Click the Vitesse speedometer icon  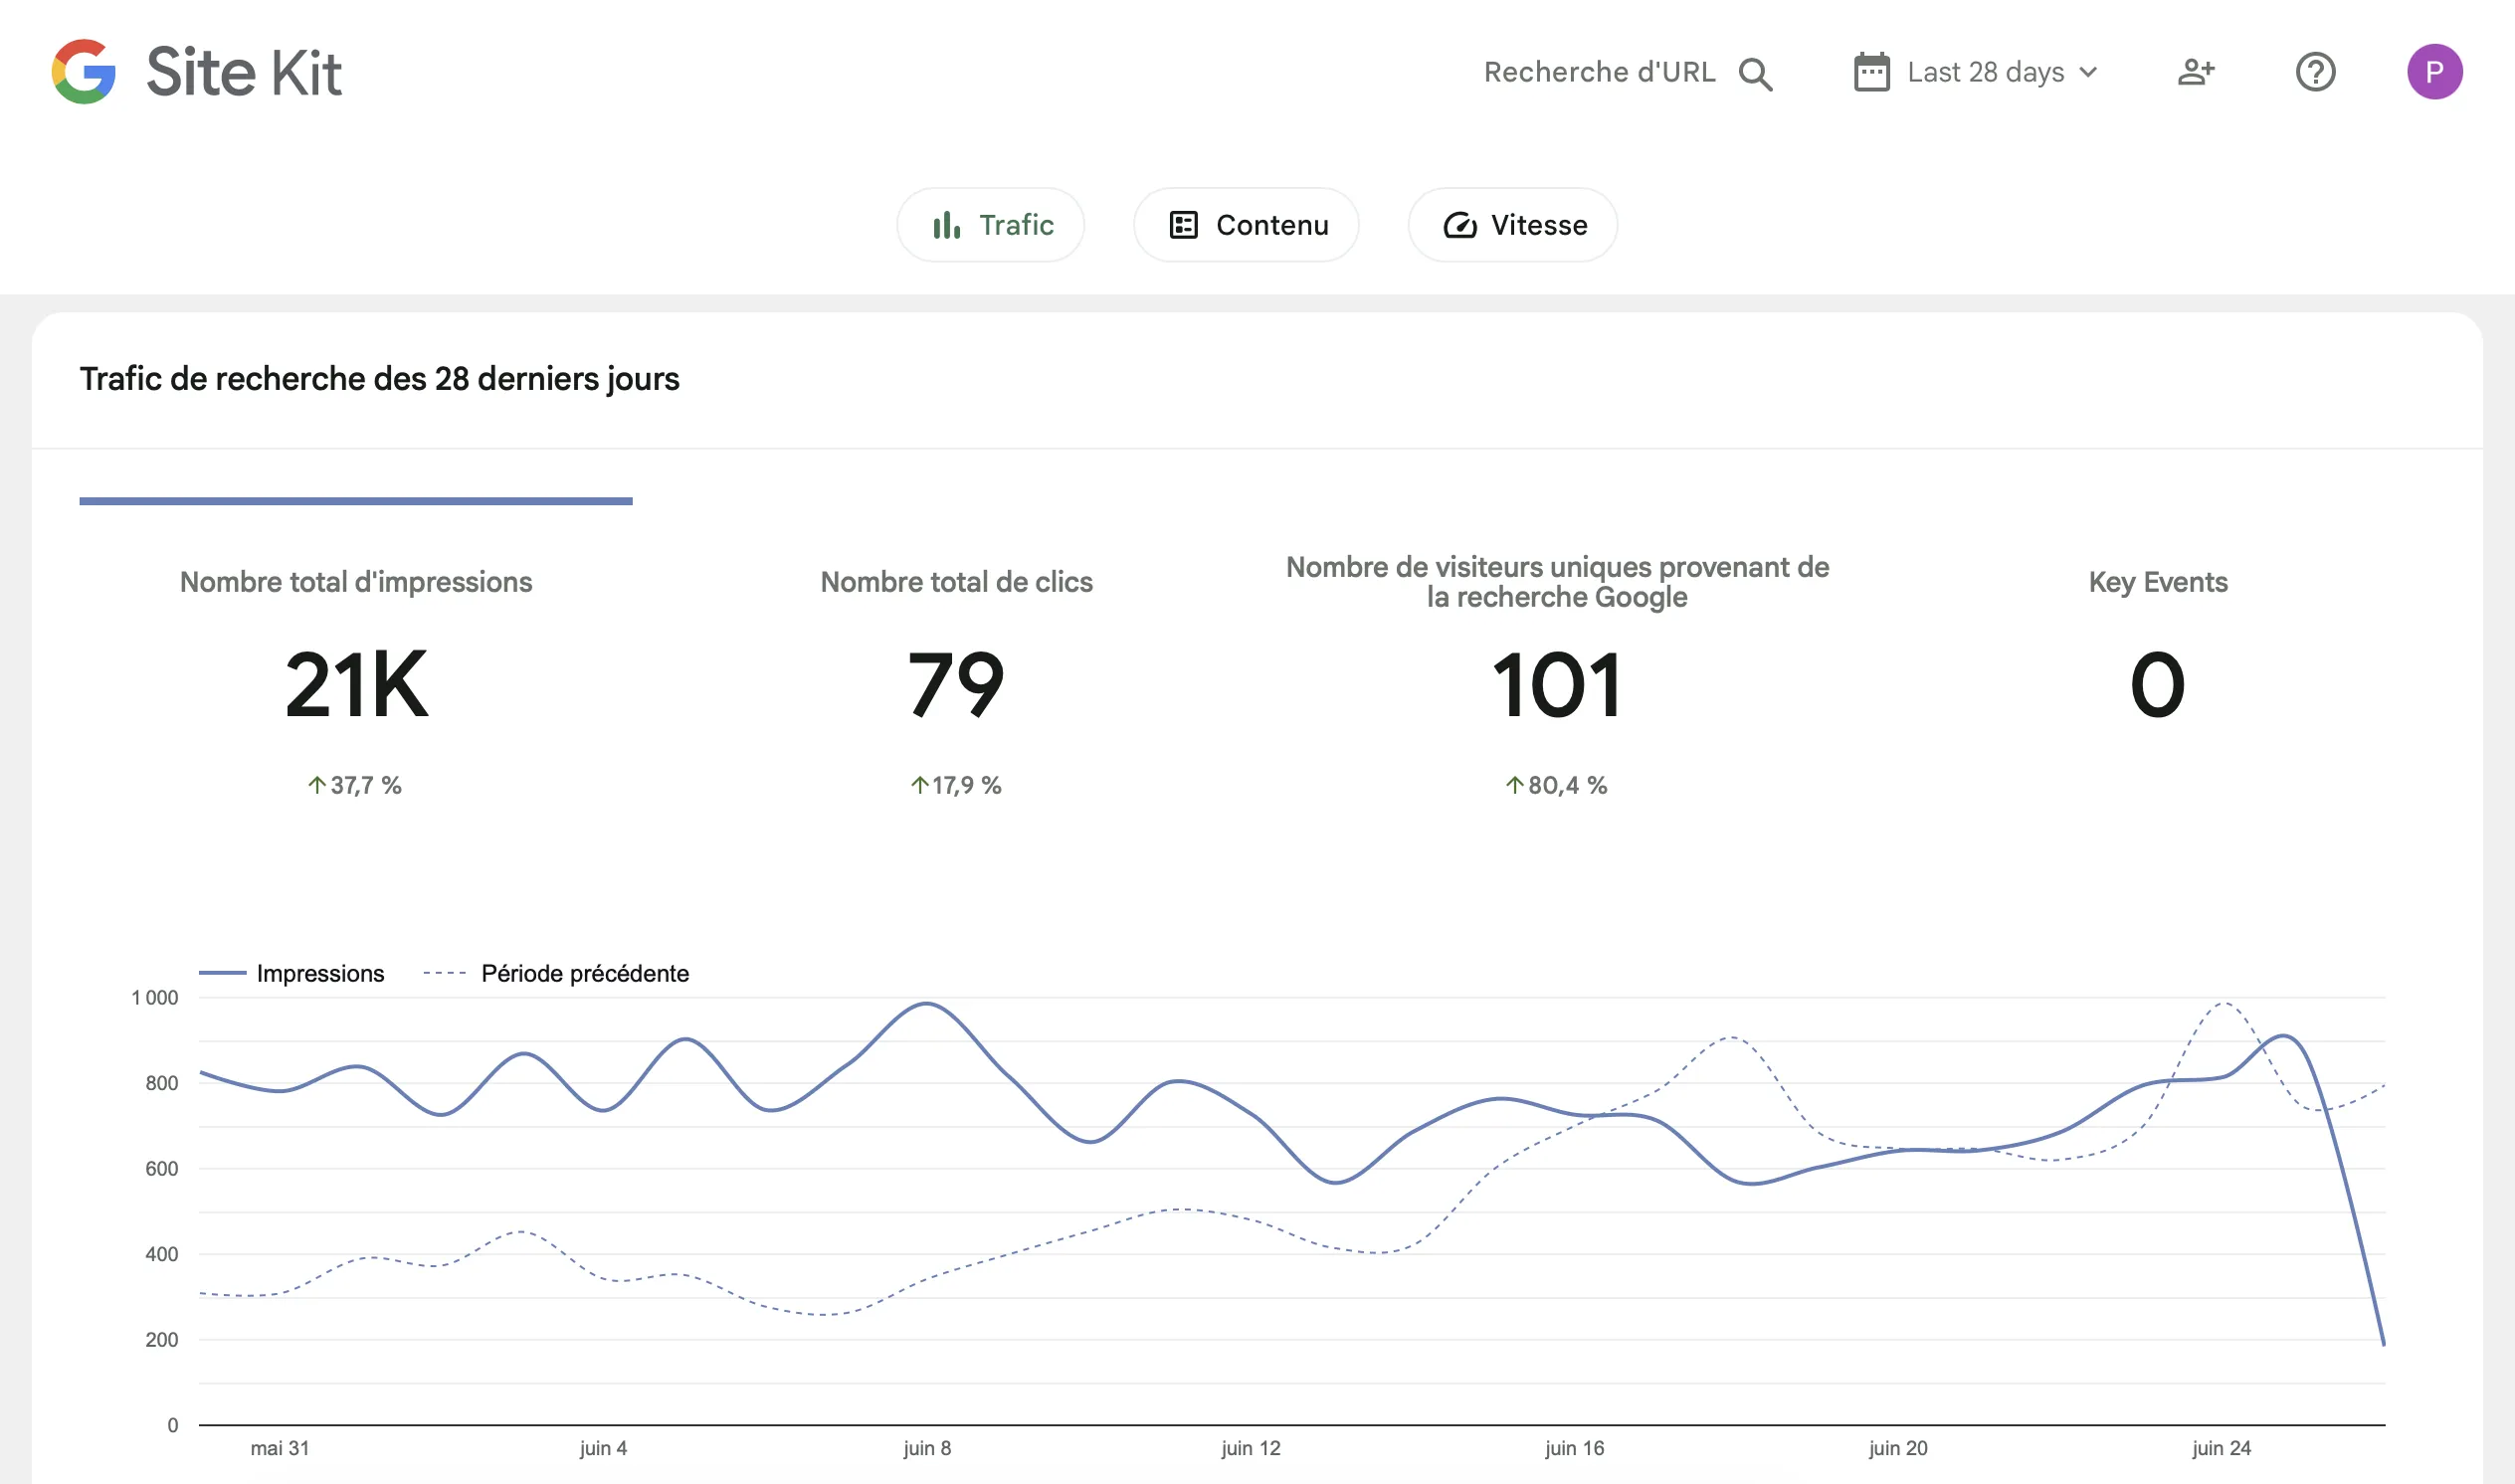pos(1459,225)
